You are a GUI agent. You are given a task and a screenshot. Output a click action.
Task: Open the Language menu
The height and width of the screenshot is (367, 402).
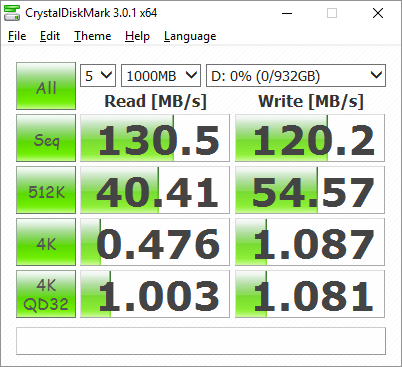pyautogui.click(x=190, y=36)
